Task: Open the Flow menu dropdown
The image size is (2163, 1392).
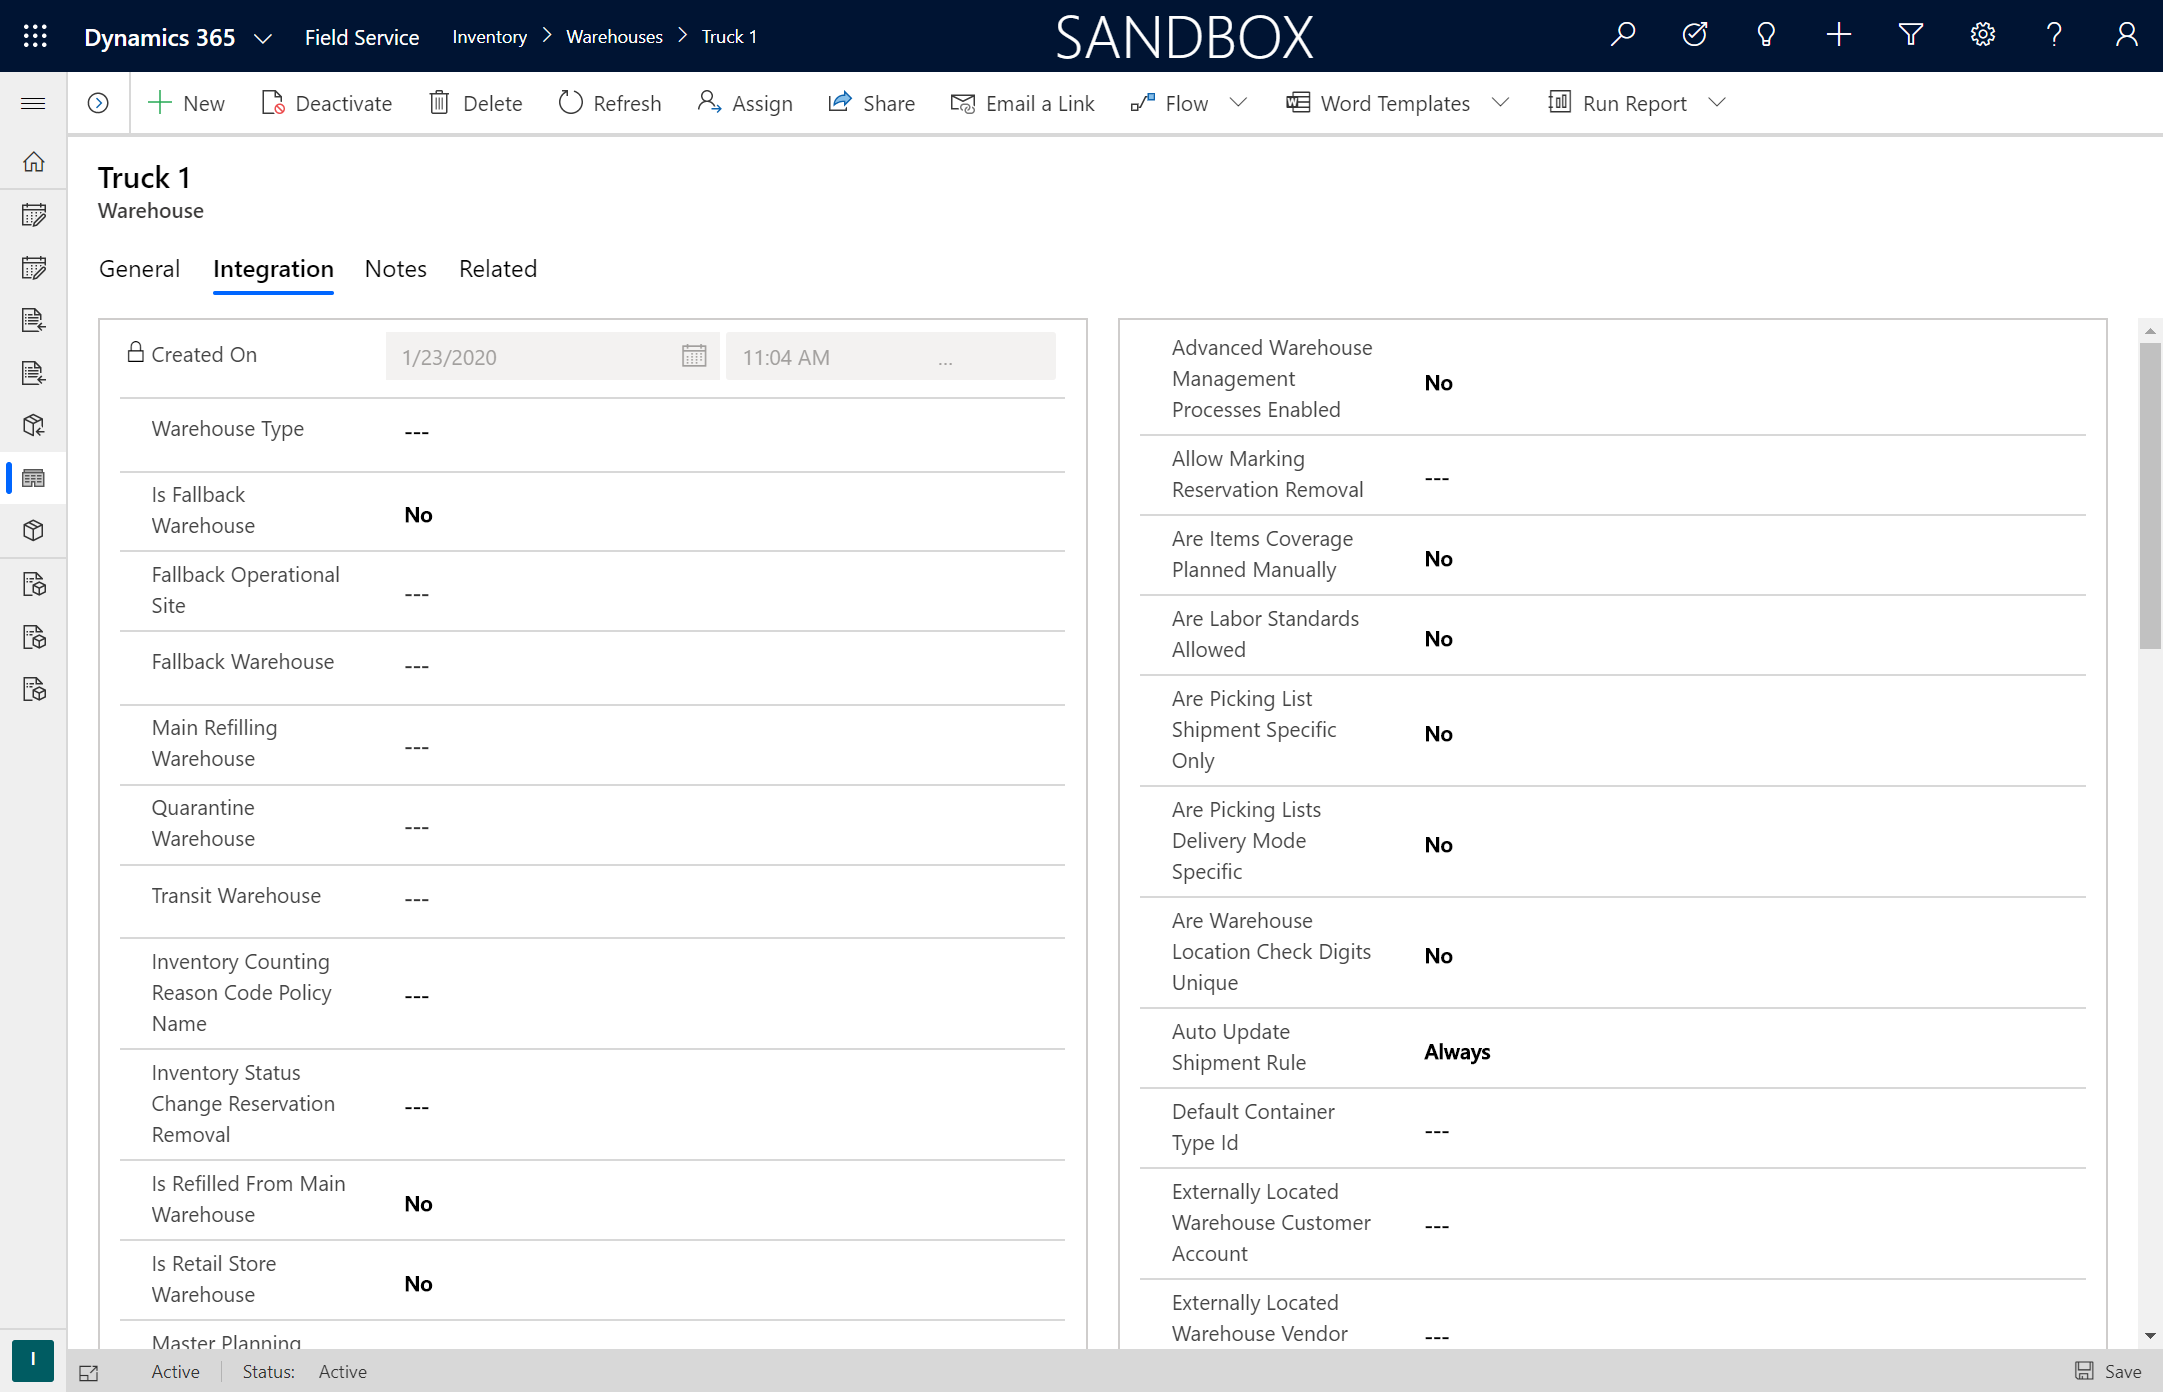Action: (x=1239, y=102)
